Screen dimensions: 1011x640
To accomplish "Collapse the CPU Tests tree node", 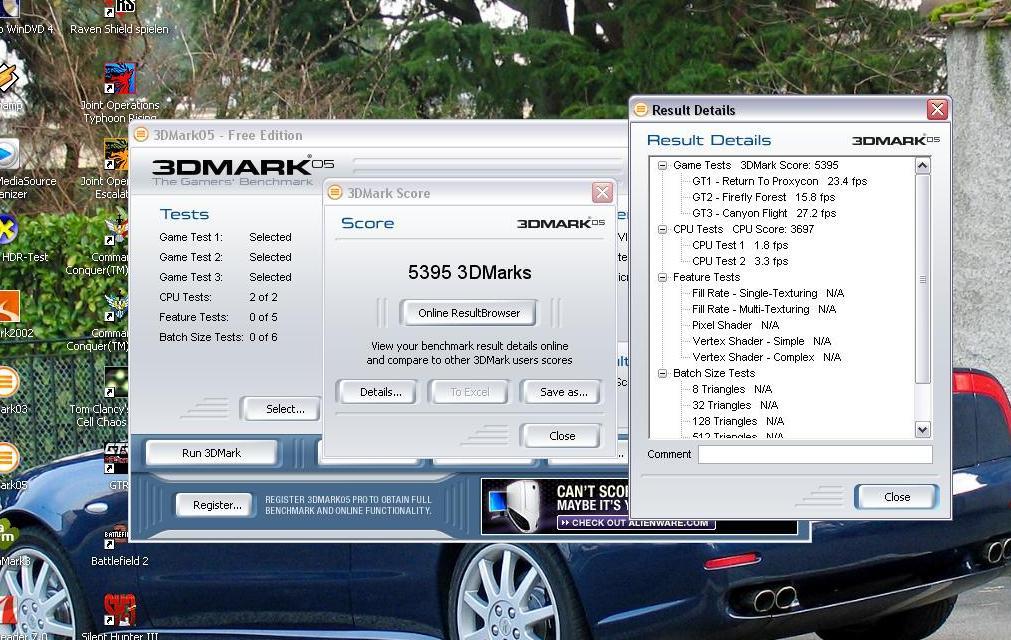I will tap(662, 229).
